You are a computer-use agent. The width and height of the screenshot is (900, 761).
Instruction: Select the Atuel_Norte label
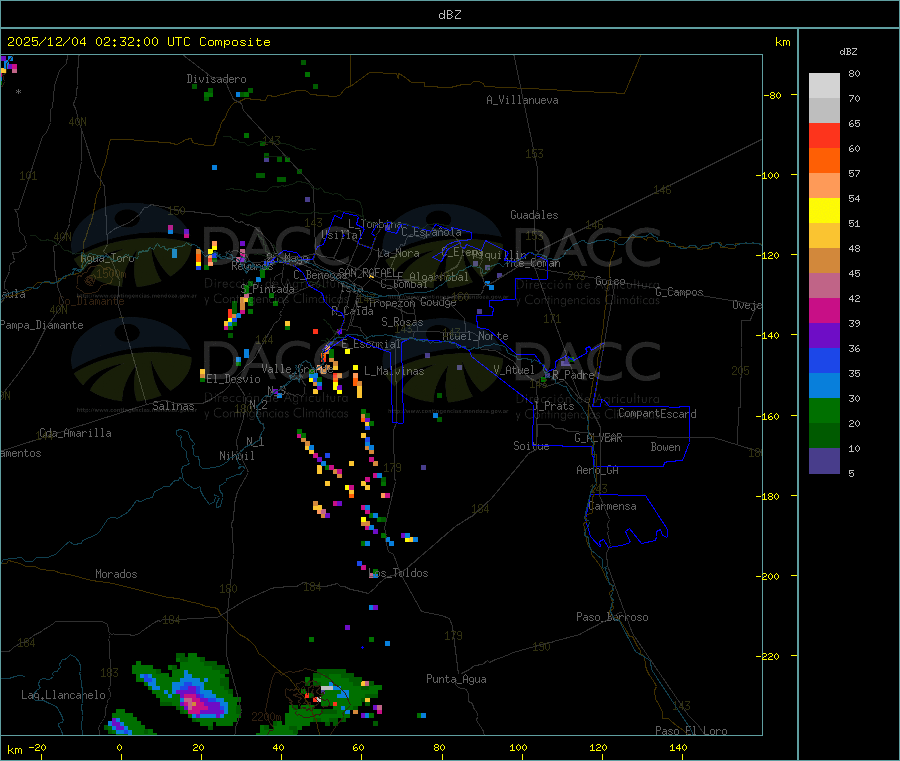pyautogui.click(x=475, y=336)
